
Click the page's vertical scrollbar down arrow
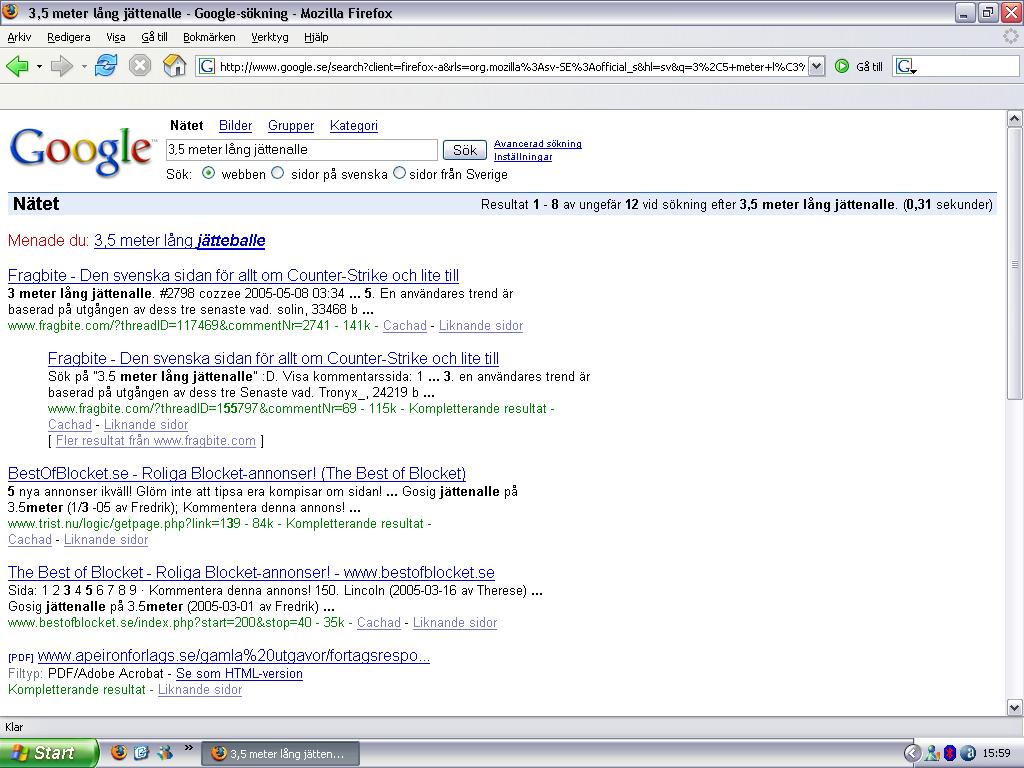click(x=1015, y=708)
